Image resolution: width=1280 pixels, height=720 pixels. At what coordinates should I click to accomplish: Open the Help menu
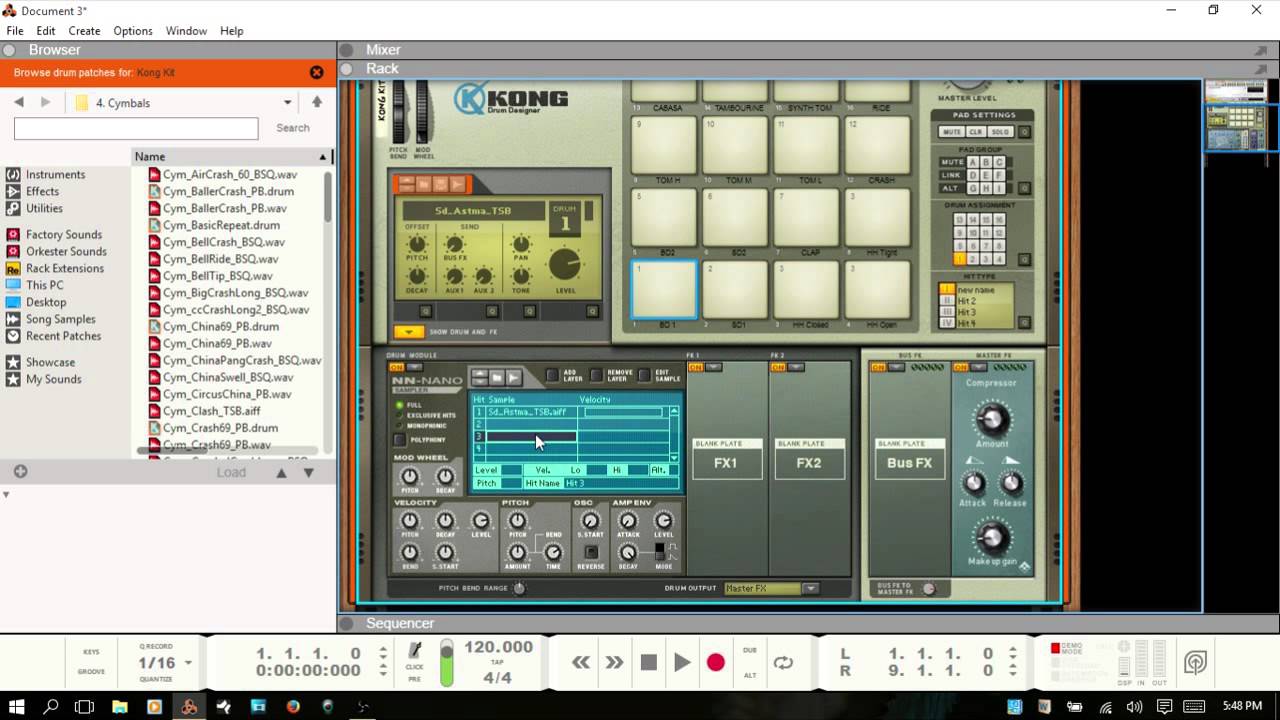(232, 31)
